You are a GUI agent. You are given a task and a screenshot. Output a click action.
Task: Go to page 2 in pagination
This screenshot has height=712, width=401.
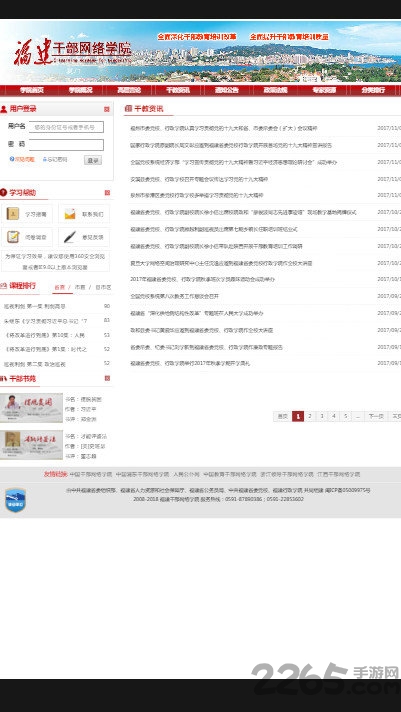[x=310, y=416]
